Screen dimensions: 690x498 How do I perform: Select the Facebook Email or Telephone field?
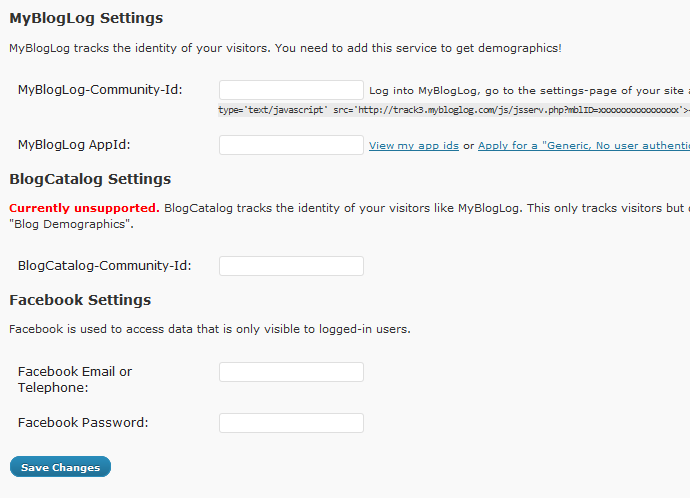click(x=291, y=372)
